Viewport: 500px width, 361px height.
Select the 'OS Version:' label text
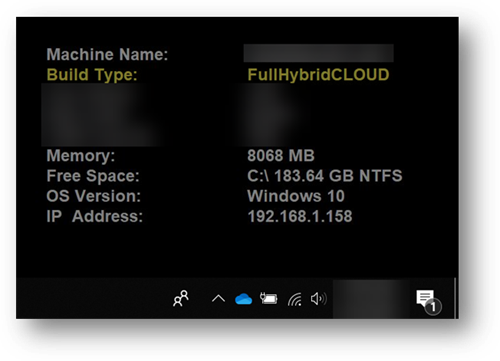pyautogui.click(x=94, y=196)
